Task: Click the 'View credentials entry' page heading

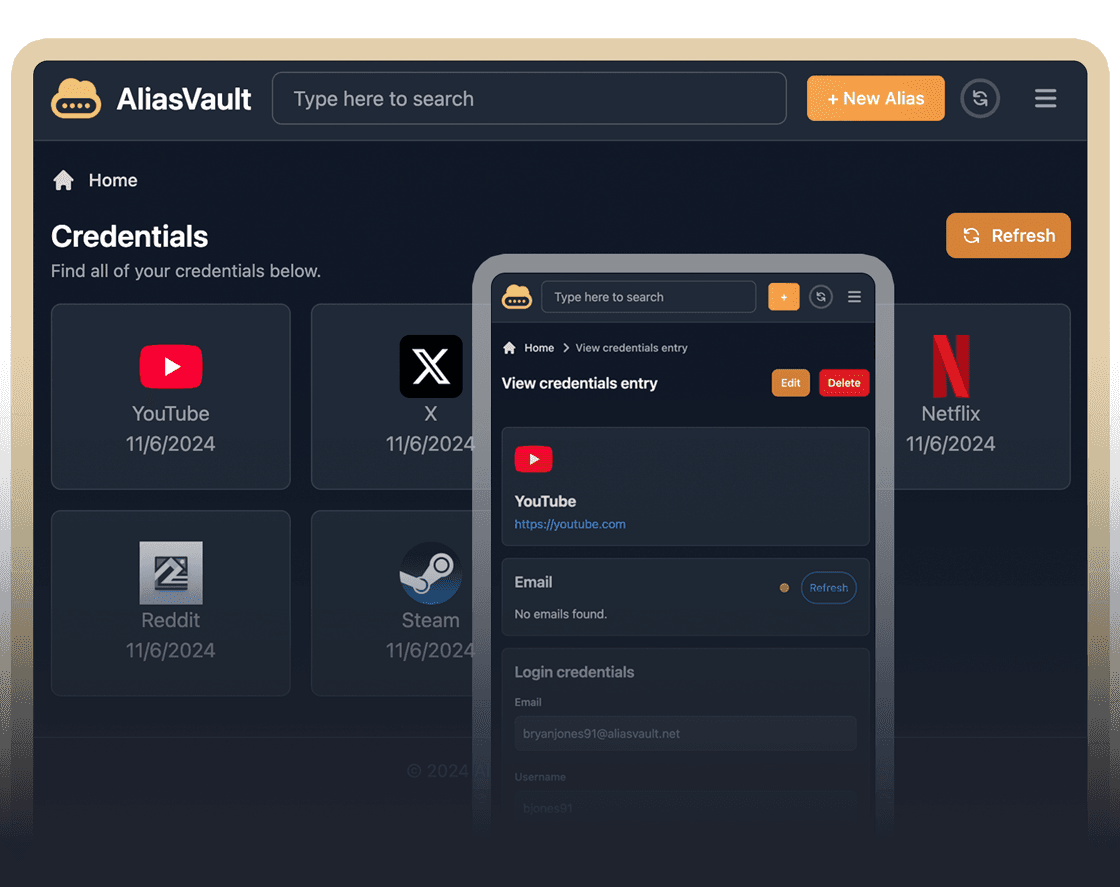Action: [x=579, y=384]
